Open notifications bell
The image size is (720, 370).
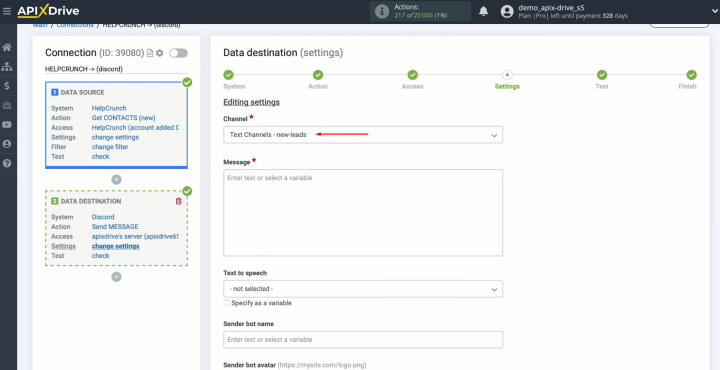point(484,11)
